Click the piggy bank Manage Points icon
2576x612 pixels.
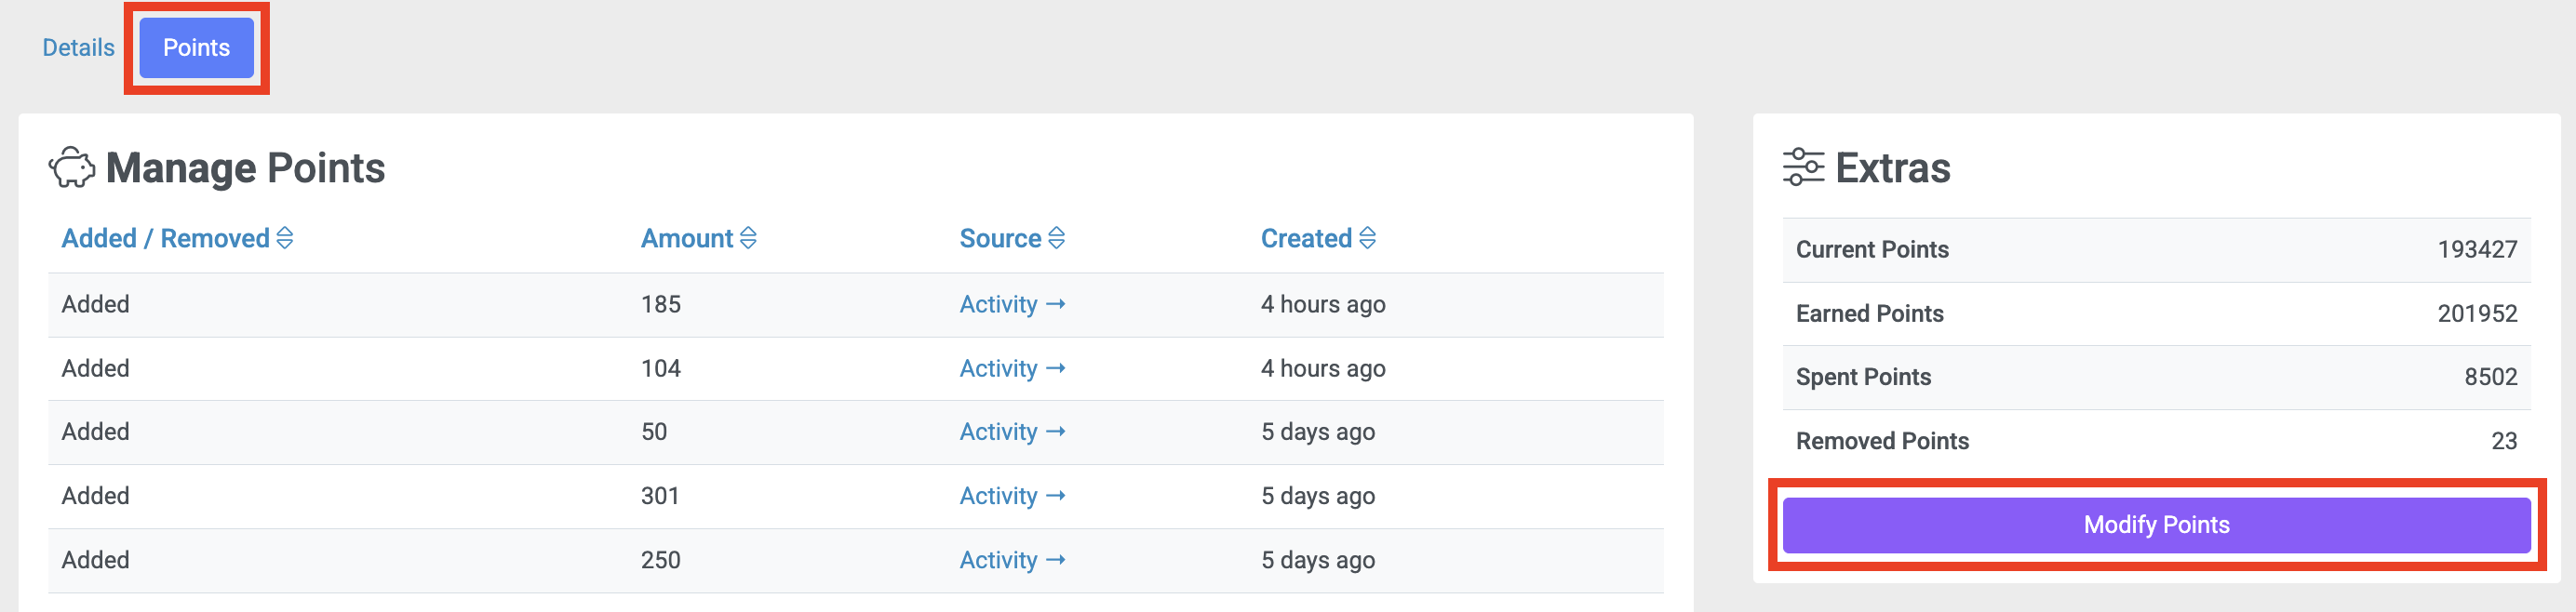(71, 168)
